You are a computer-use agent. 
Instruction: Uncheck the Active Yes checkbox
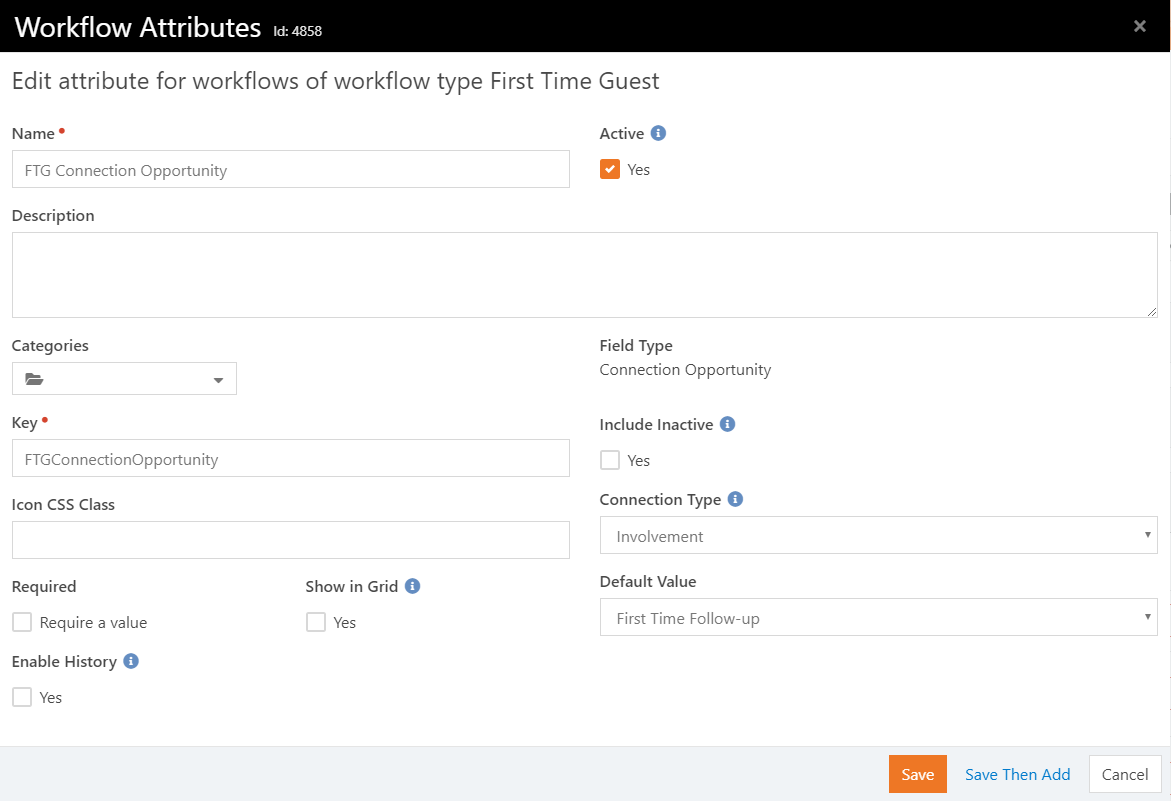[x=609, y=169]
